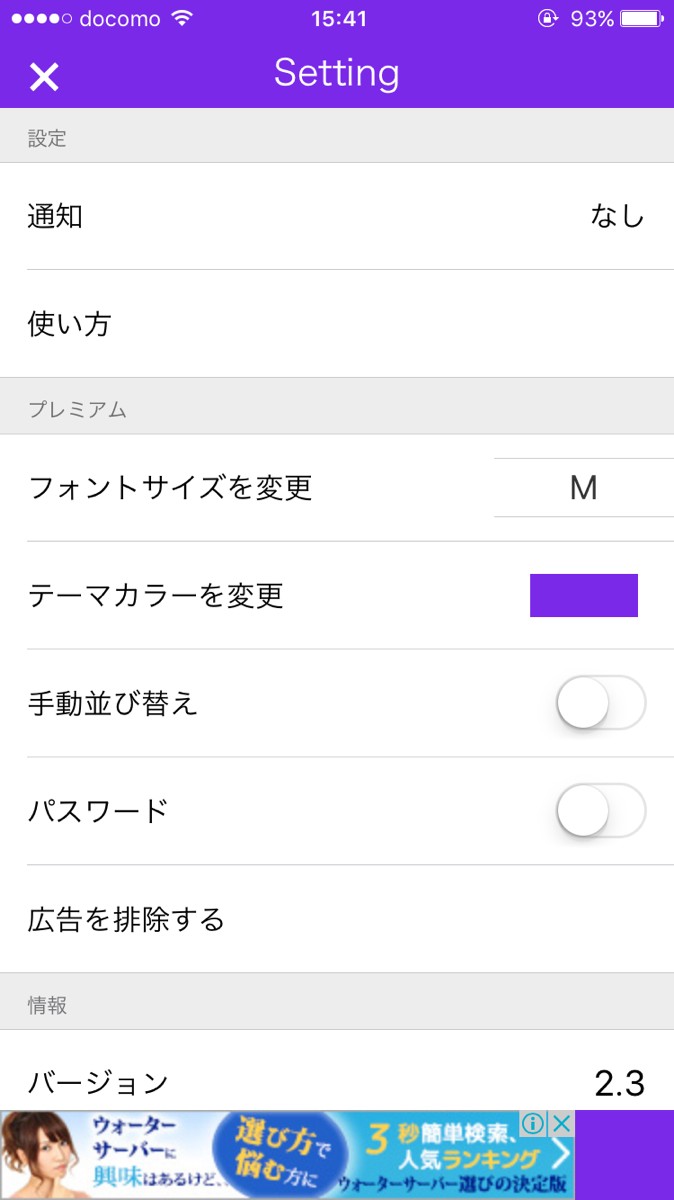Tap the signal strength dots beside docomo
674x1200 pixels.
[x=40, y=19]
